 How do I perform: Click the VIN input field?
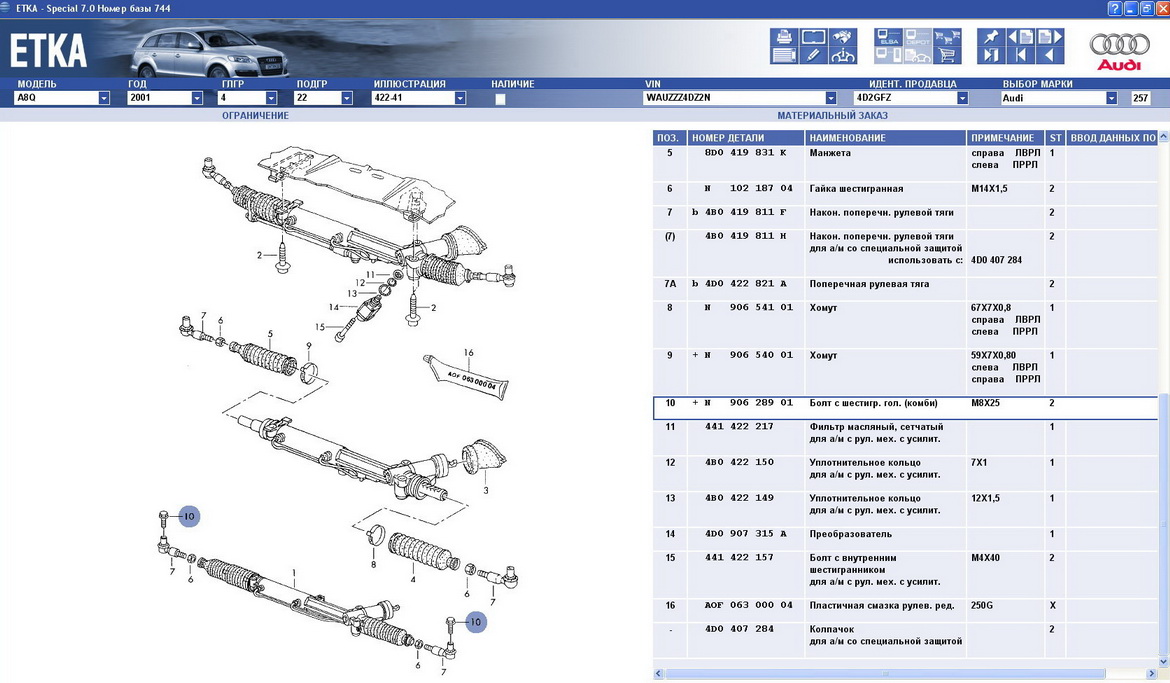(x=733, y=98)
